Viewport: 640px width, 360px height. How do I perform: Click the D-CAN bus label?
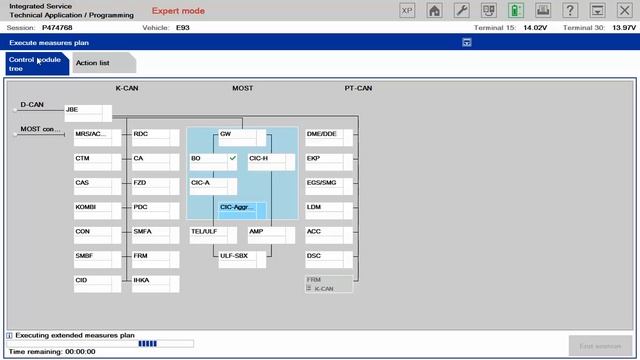point(32,104)
